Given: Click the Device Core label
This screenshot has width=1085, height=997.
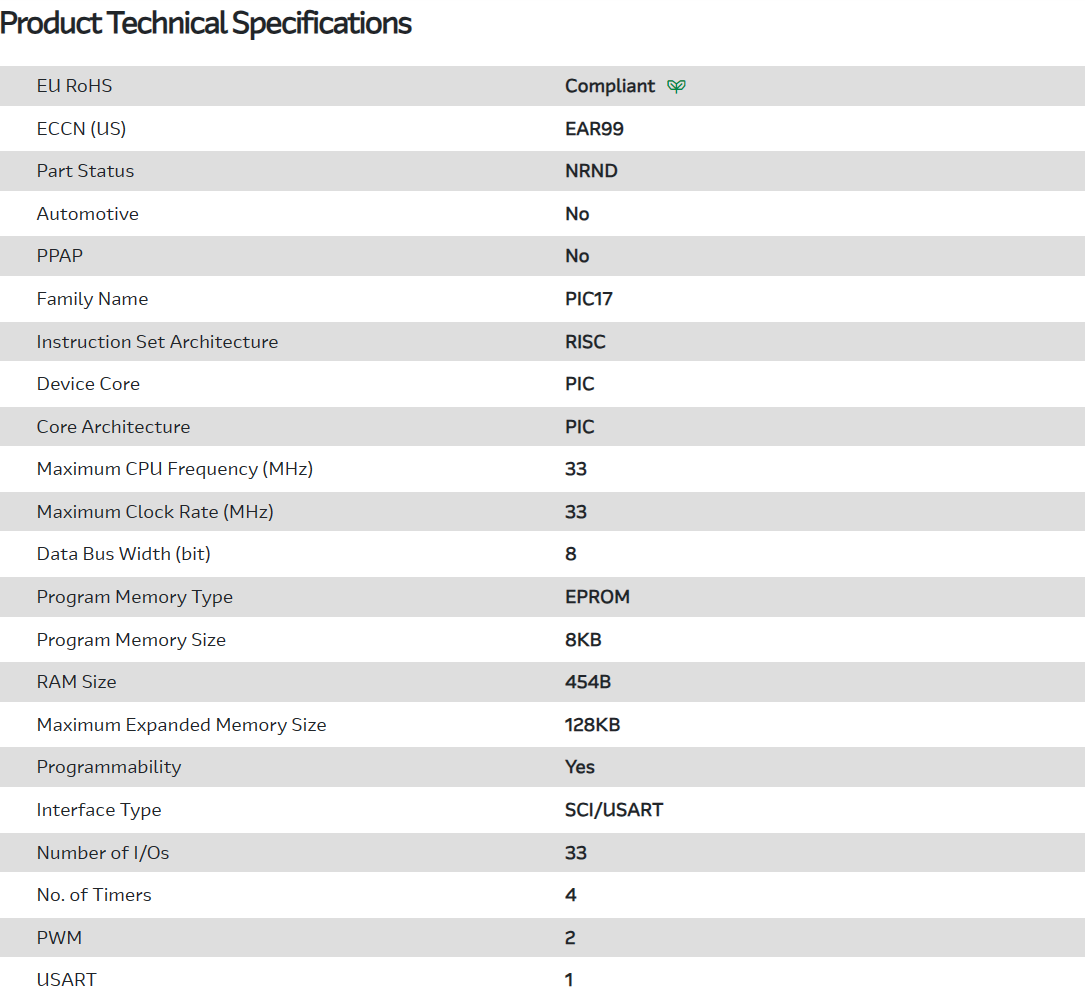Looking at the screenshot, I should coord(88,384).
